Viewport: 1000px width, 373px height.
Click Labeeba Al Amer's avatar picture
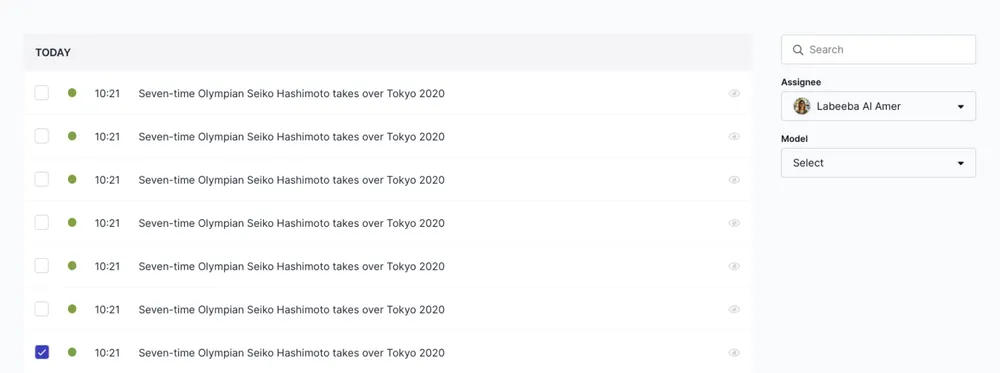tap(802, 106)
